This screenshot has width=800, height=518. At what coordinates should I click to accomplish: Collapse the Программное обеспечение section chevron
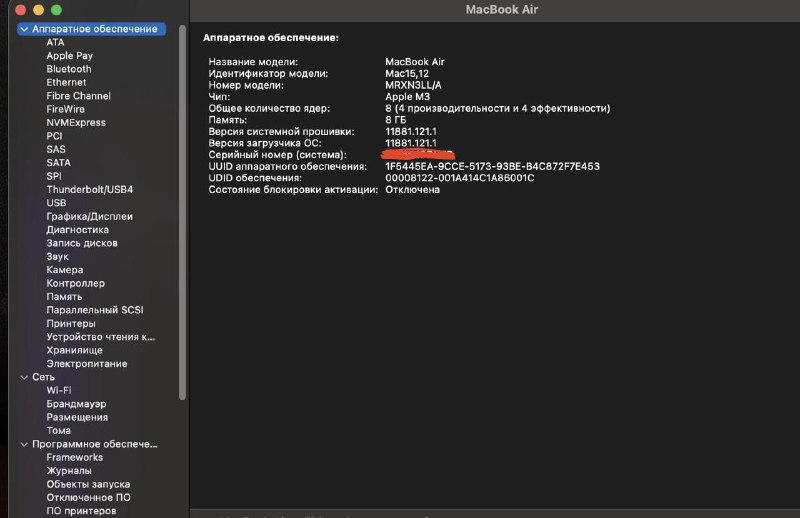(x=24, y=445)
